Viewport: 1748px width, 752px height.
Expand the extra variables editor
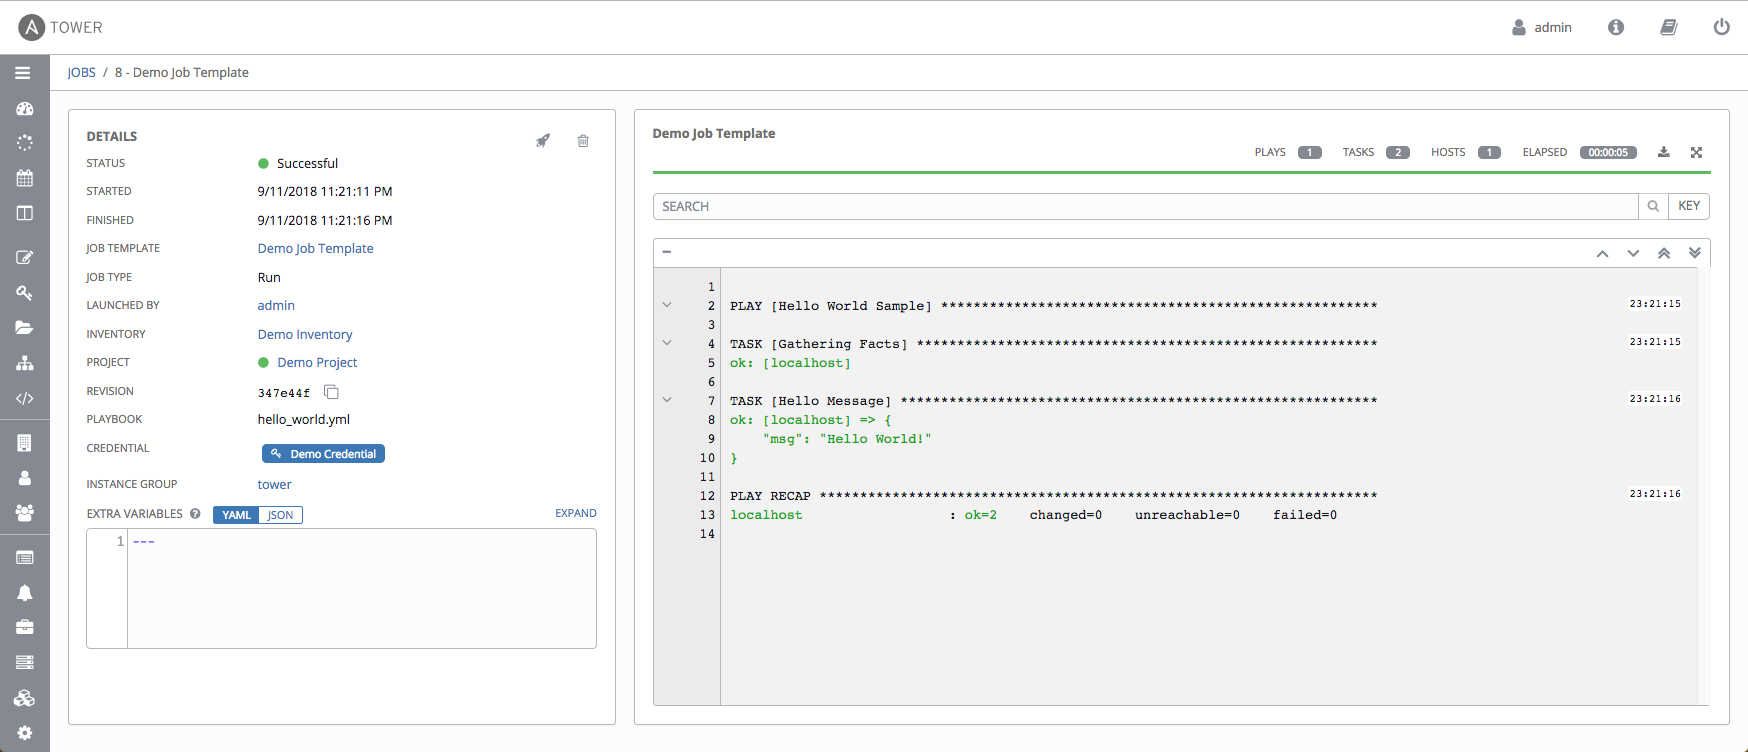tap(576, 513)
